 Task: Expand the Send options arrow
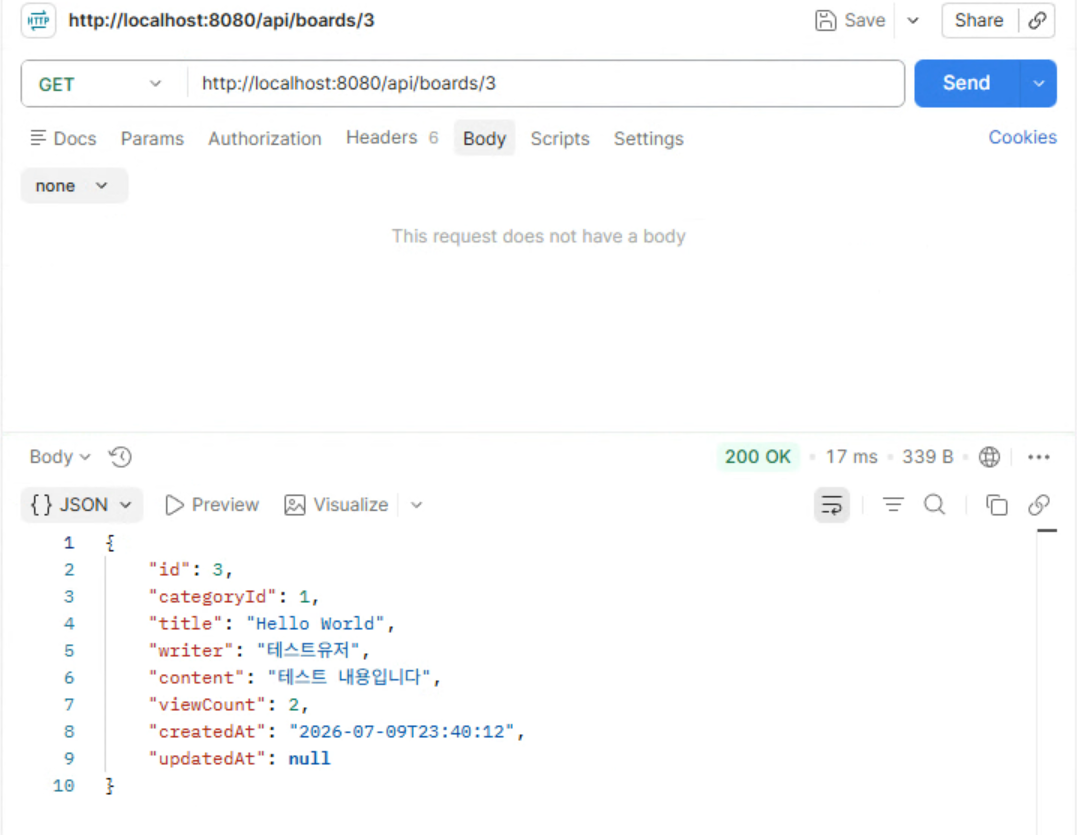1039,83
